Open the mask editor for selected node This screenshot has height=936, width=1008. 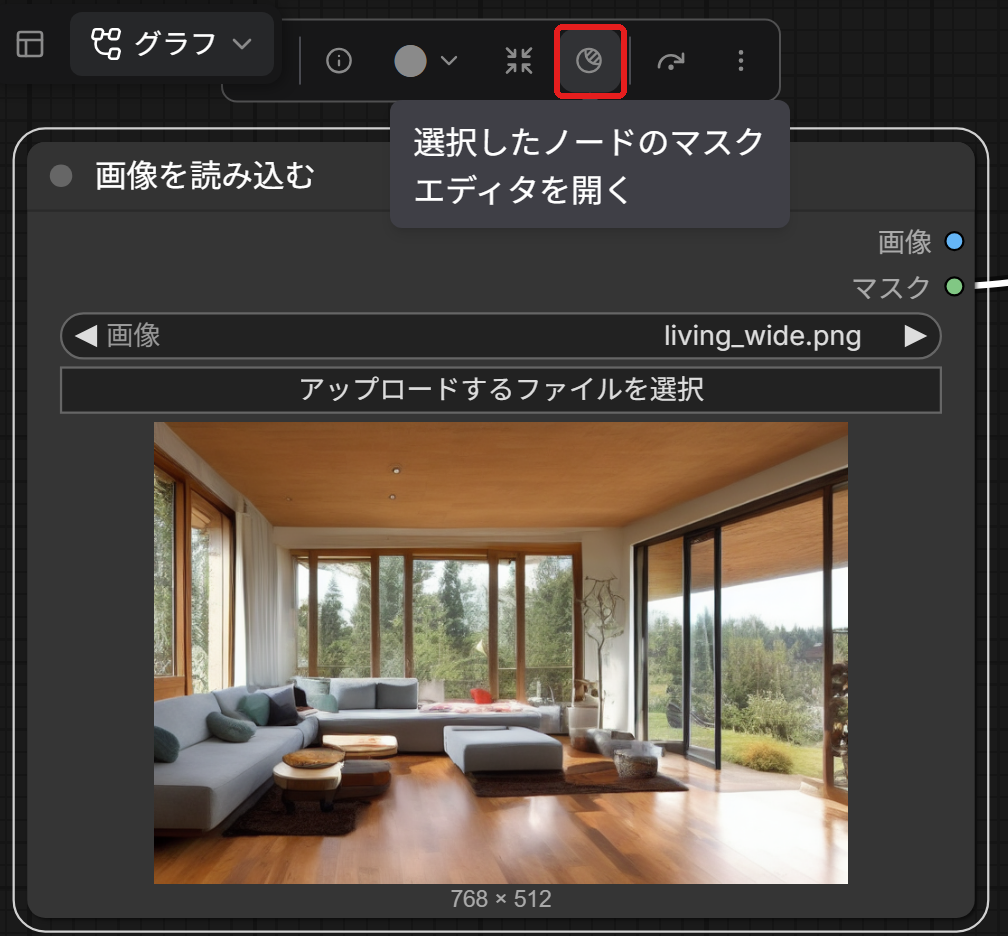click(x=590, y=61)
